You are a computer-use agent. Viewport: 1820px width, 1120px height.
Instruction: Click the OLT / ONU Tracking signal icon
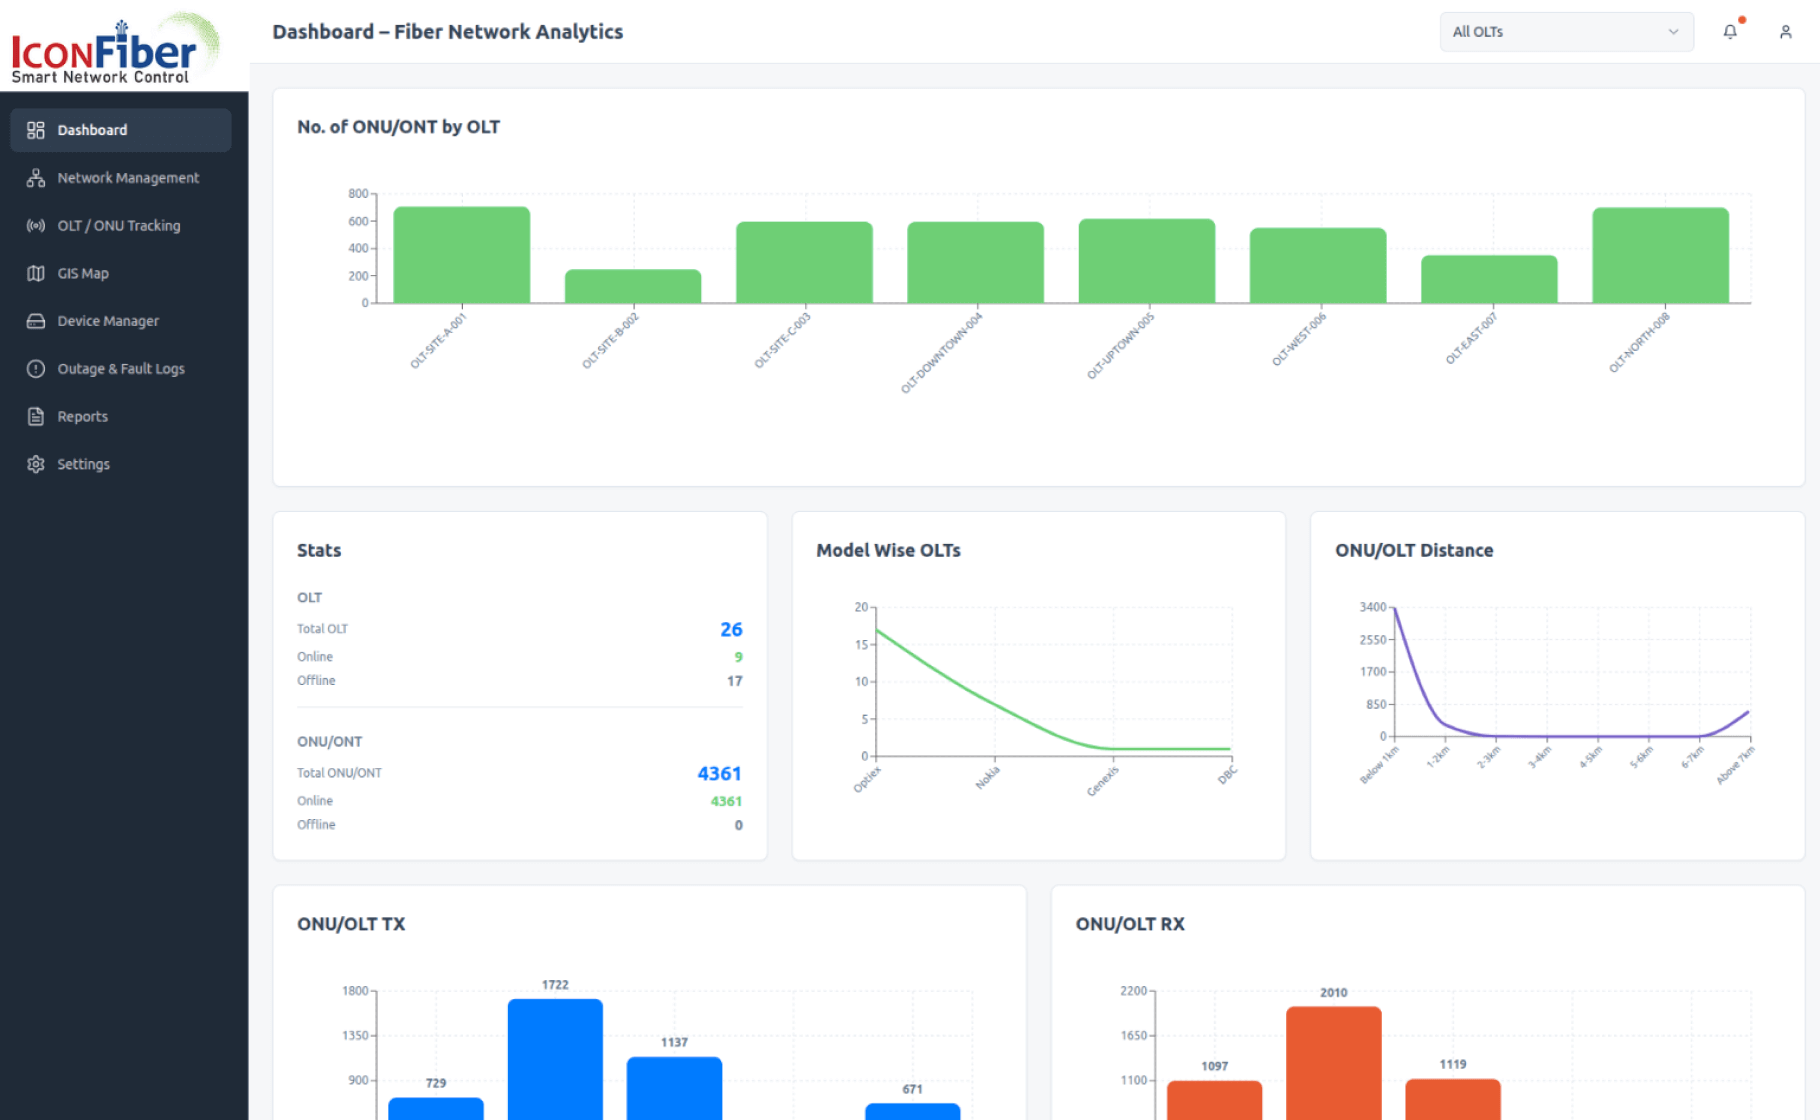click(x=36, y=226)
